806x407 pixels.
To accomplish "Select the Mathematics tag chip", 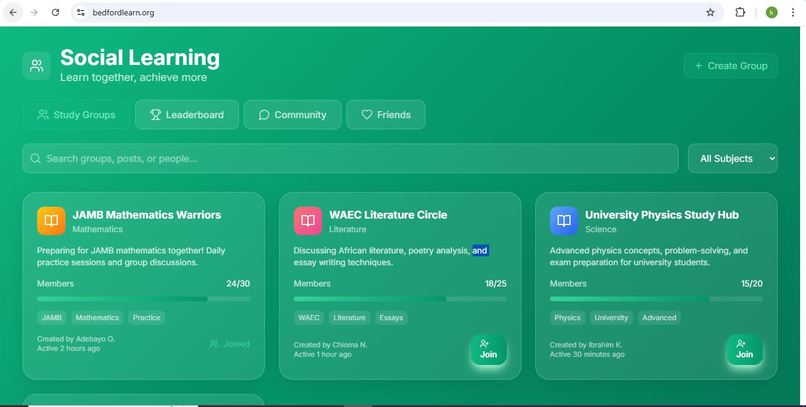I will pyautogui.click(x=97, y=318).
